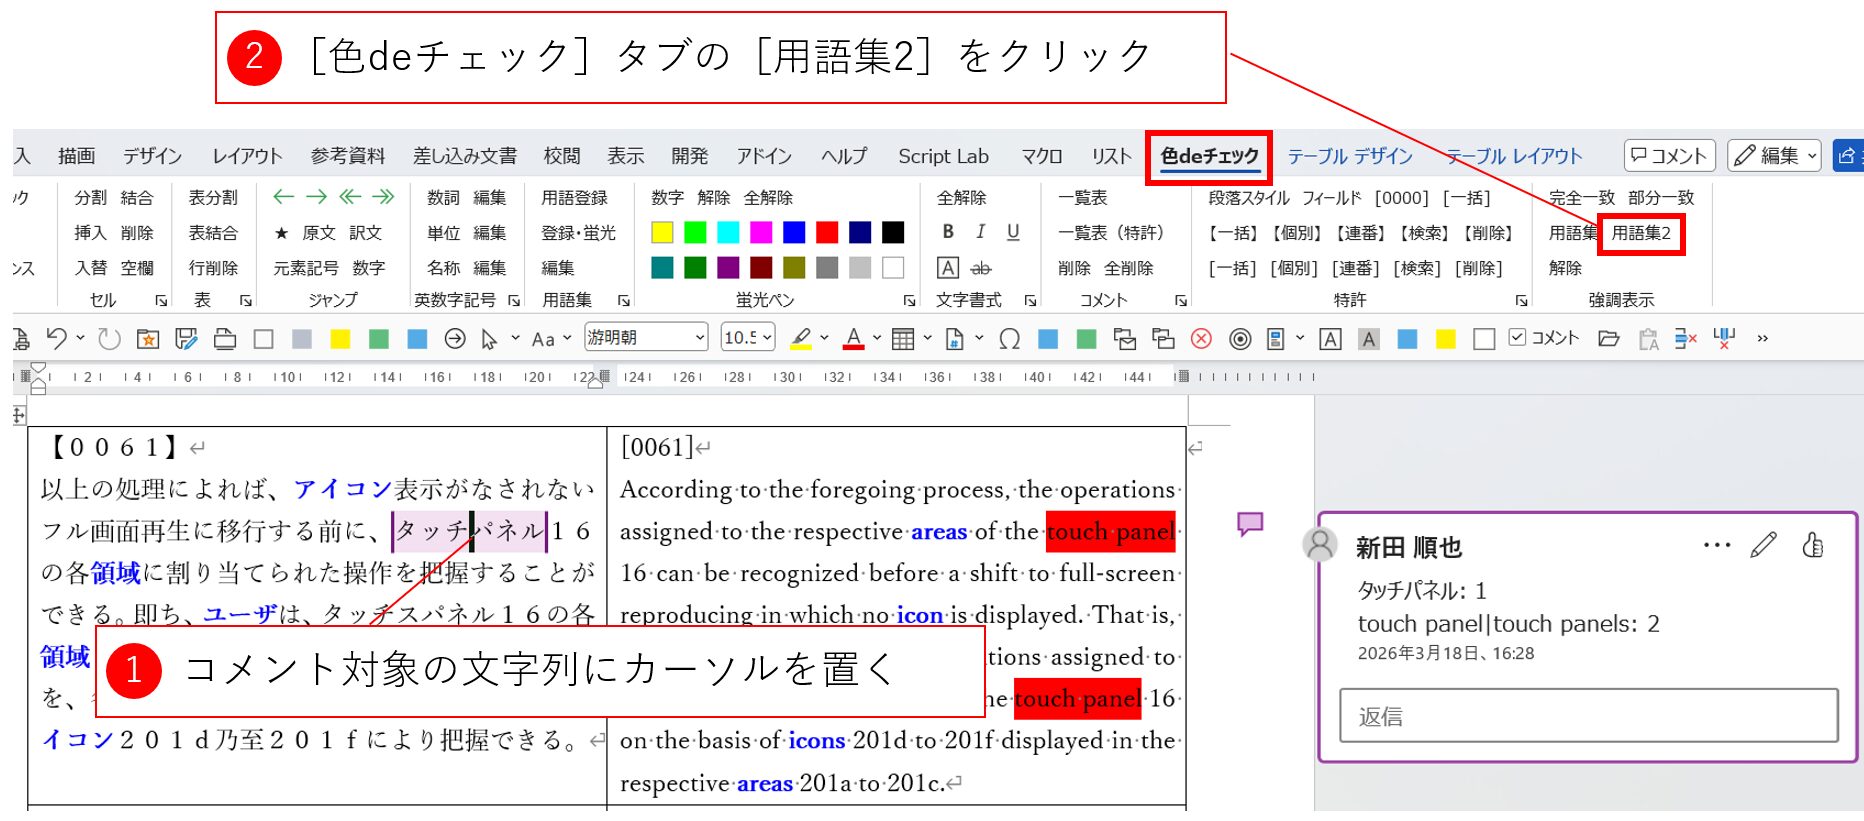The width and height of the screenshot is (1864, 821).
Task: Open the font name dropdown 游明朝
Action: (645, 338)
